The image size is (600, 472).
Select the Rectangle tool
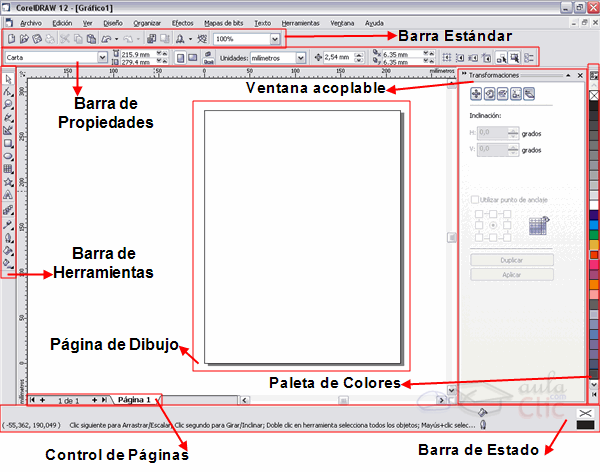8,144
